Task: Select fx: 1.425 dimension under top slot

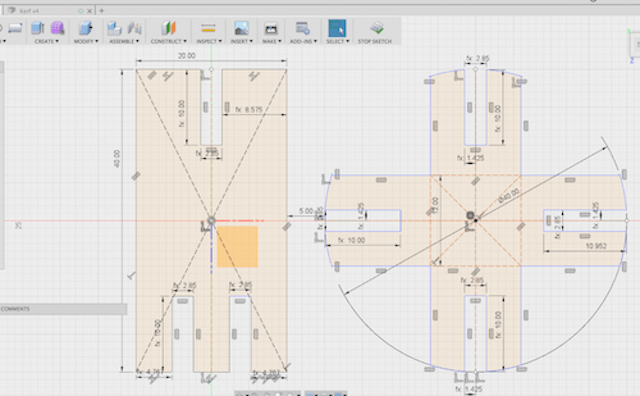Action: click(471, 158)
